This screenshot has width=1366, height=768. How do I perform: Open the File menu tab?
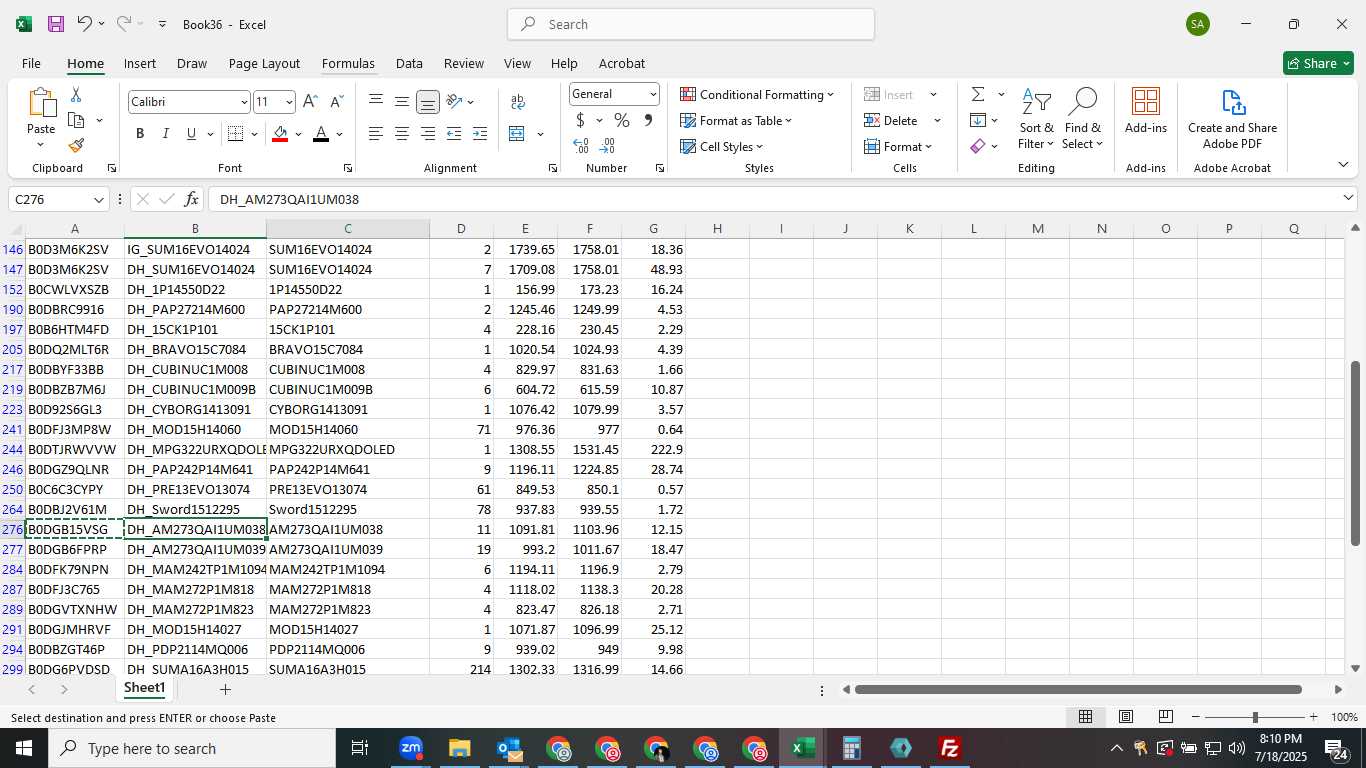coord(31,63)
